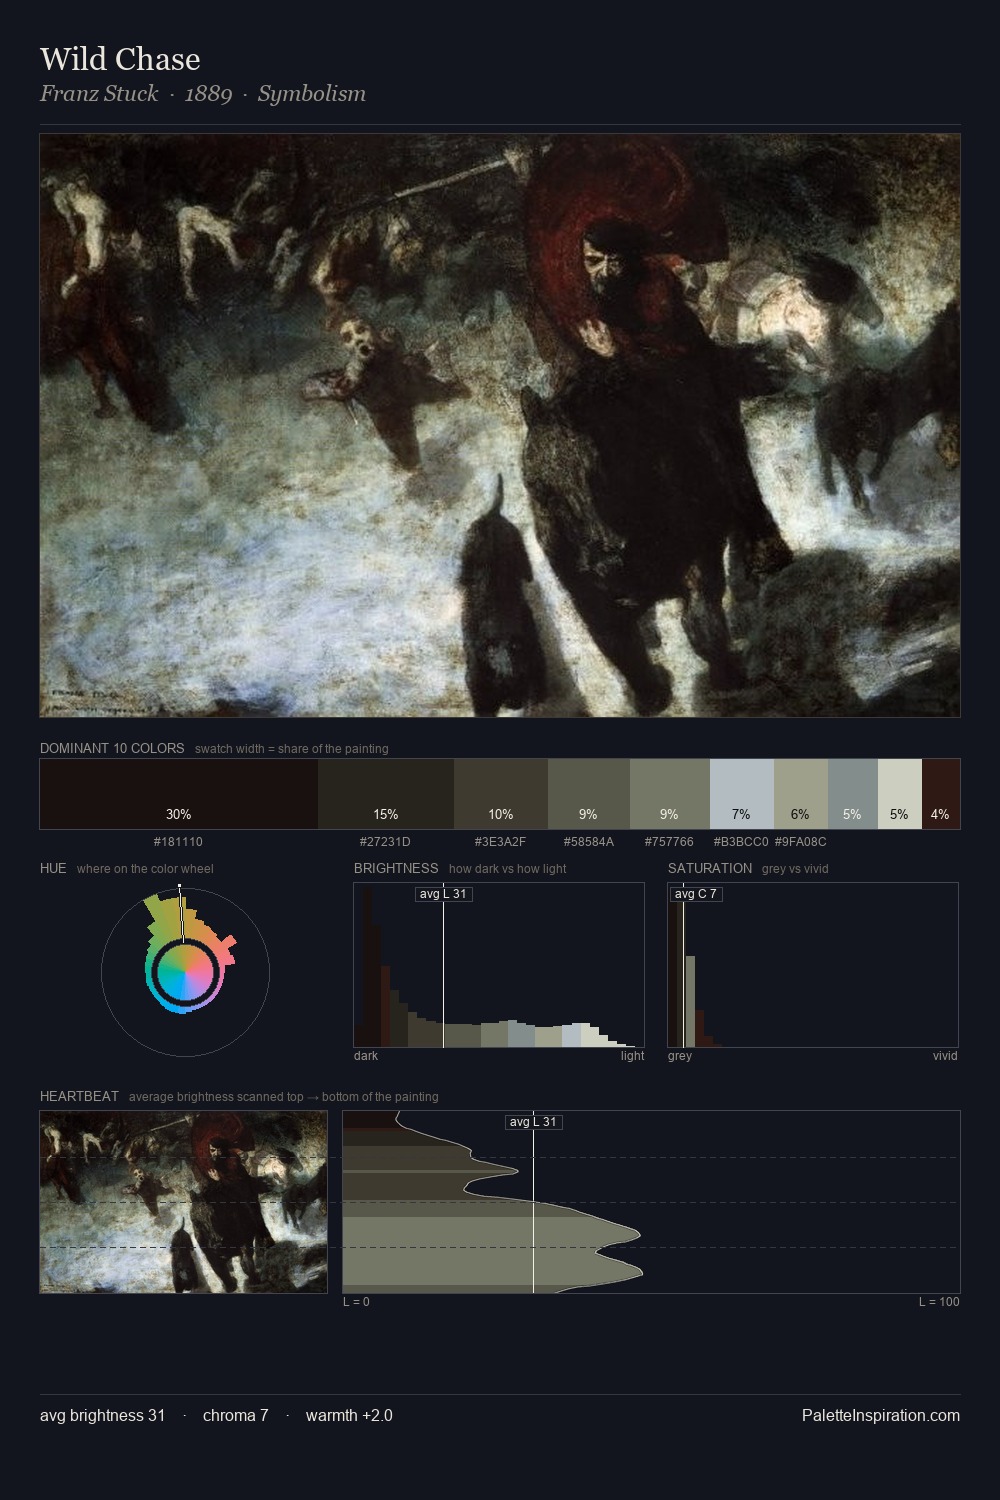Screen dimensions: 1000x1500
Task: Select the 9% swatch above #757766
Action: coord(670,794)
